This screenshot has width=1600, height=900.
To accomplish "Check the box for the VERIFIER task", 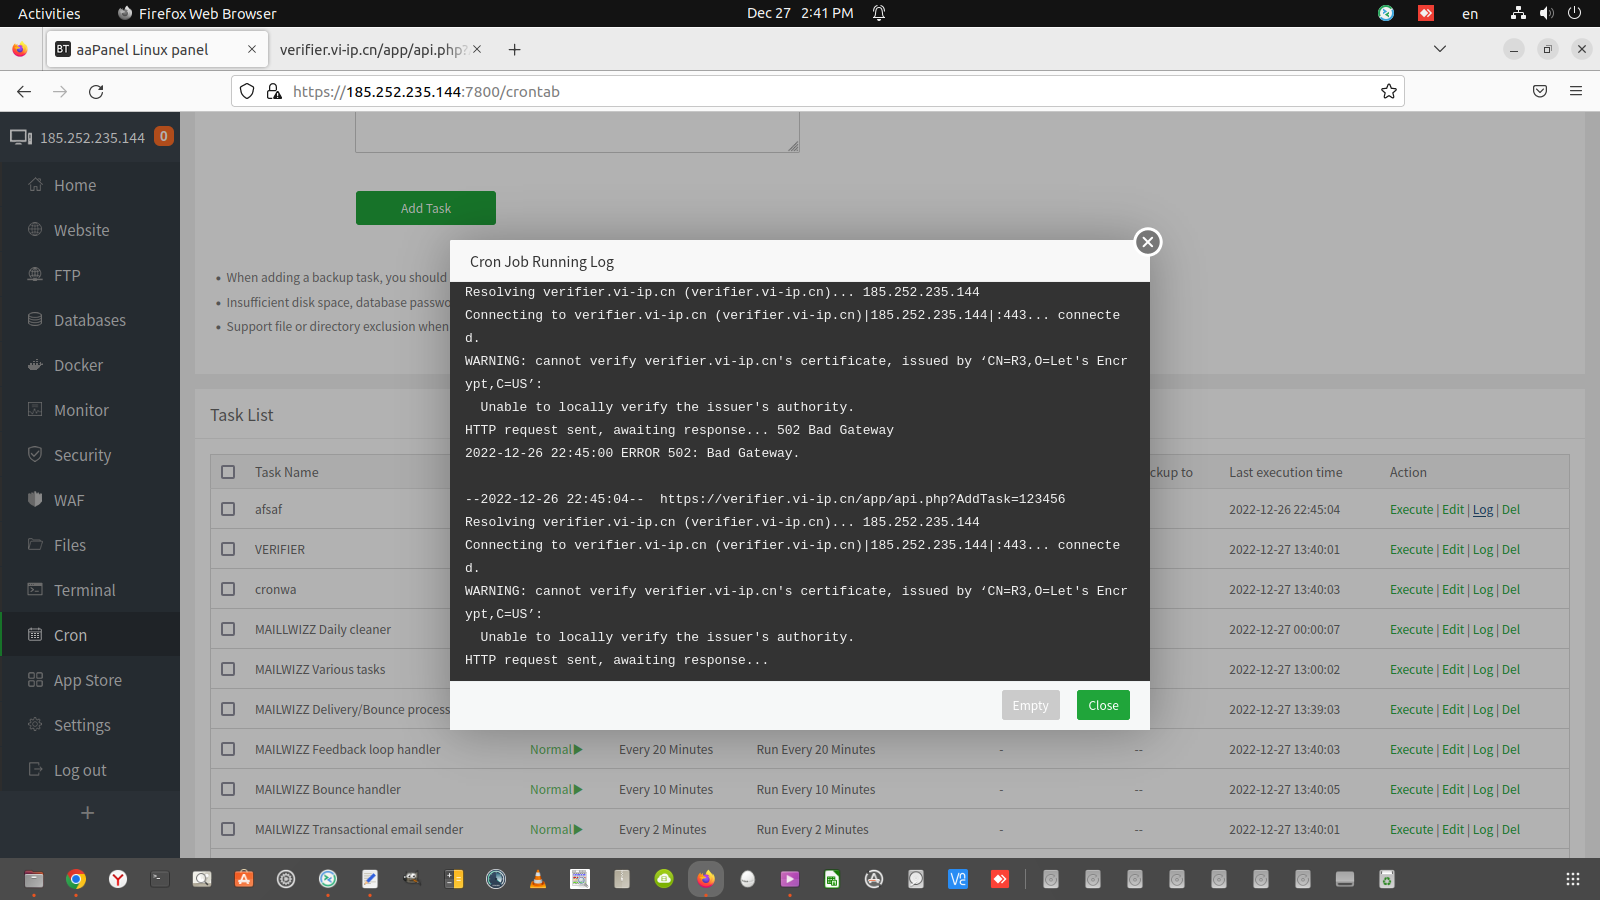I will [228, 549].
